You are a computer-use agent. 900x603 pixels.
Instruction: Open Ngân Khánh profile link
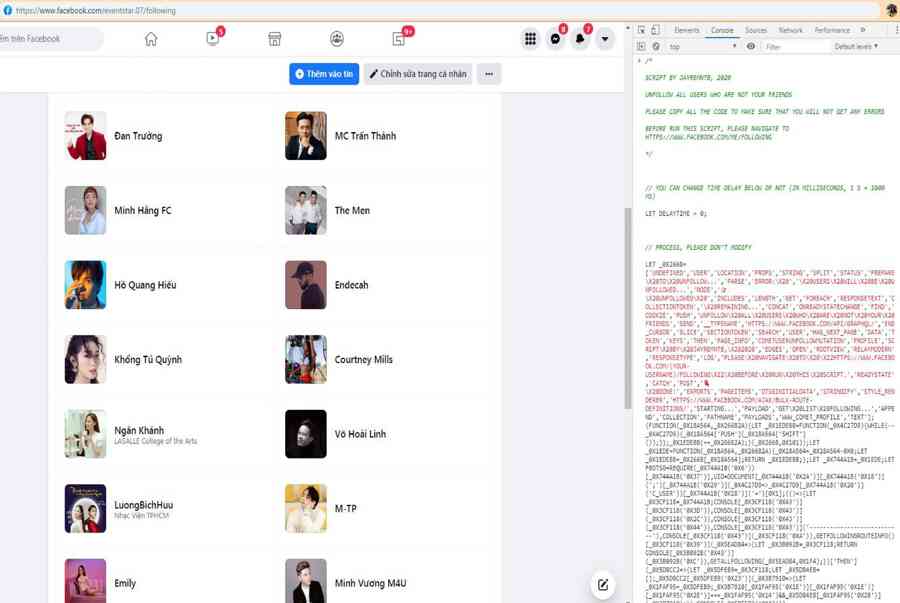point(139,430)
